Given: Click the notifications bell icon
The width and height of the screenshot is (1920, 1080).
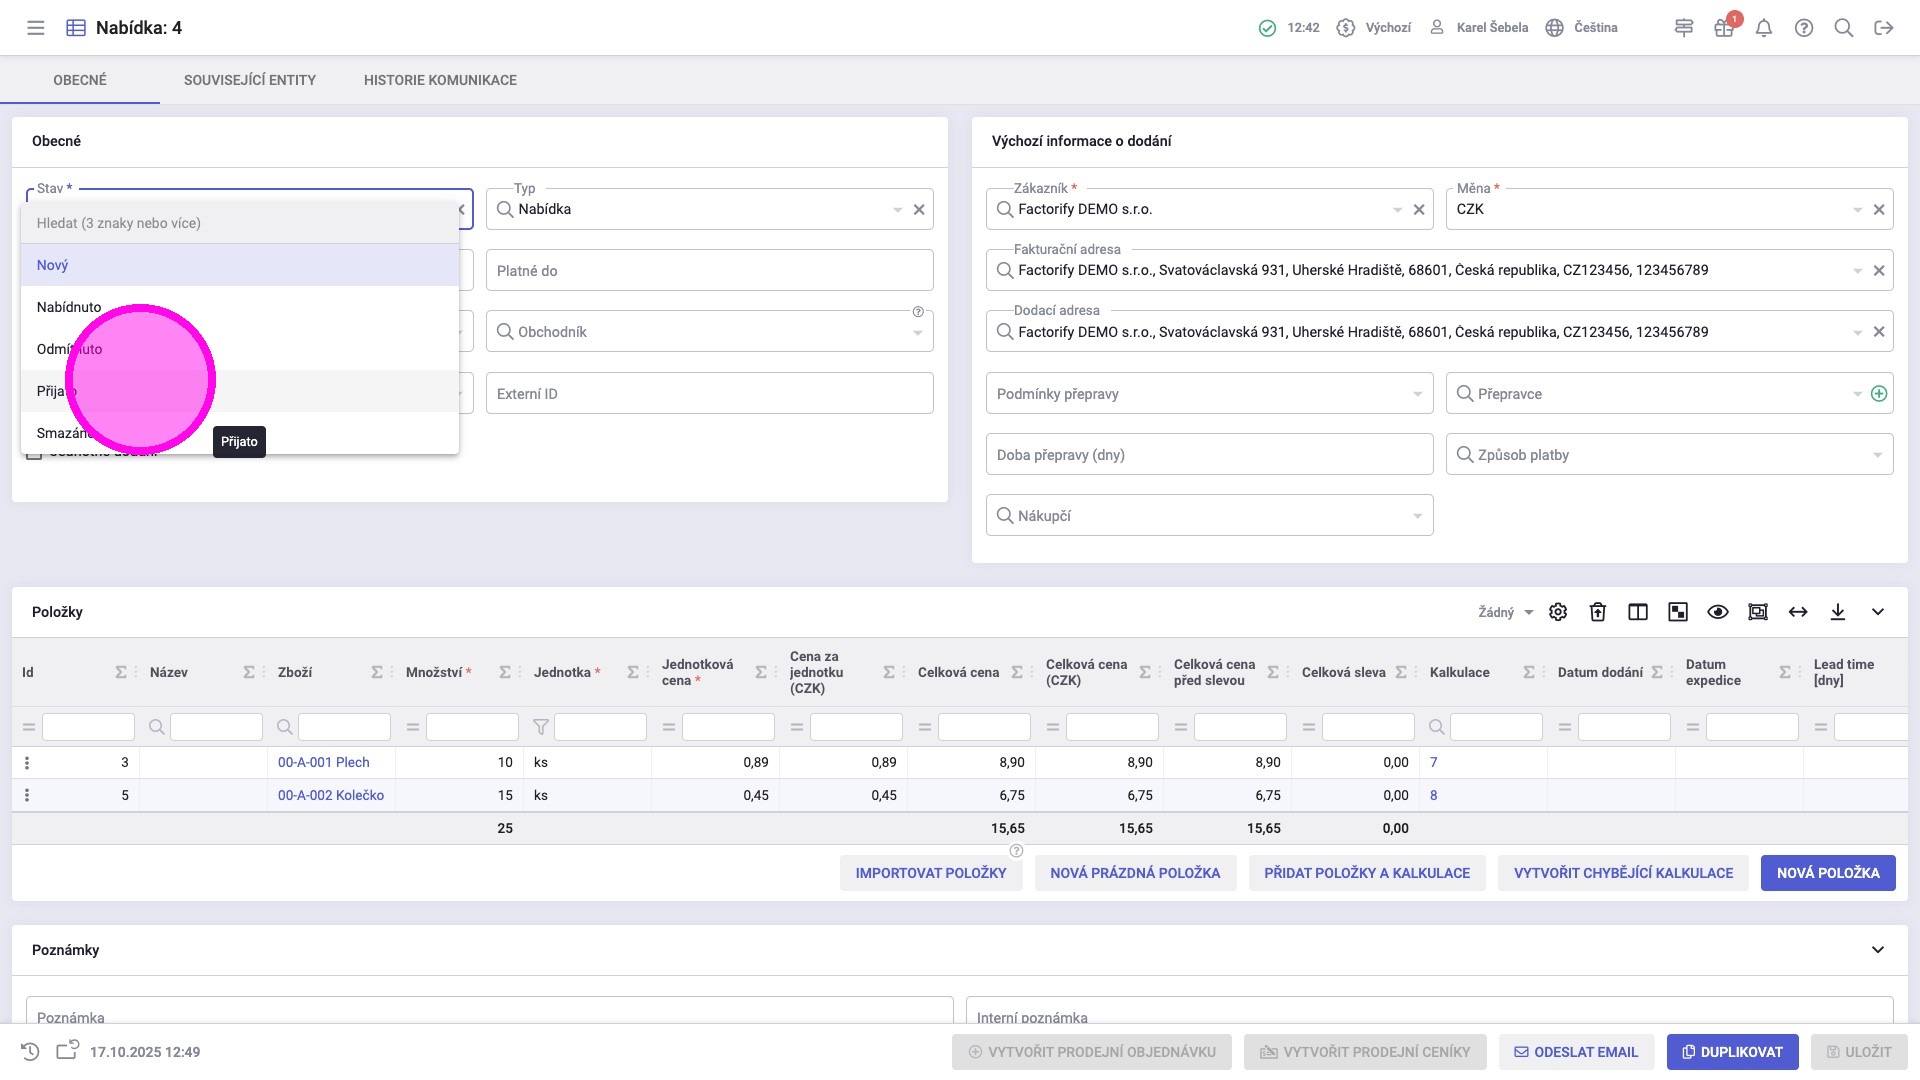Looking at the screenshot, I should coord(1764,28).
